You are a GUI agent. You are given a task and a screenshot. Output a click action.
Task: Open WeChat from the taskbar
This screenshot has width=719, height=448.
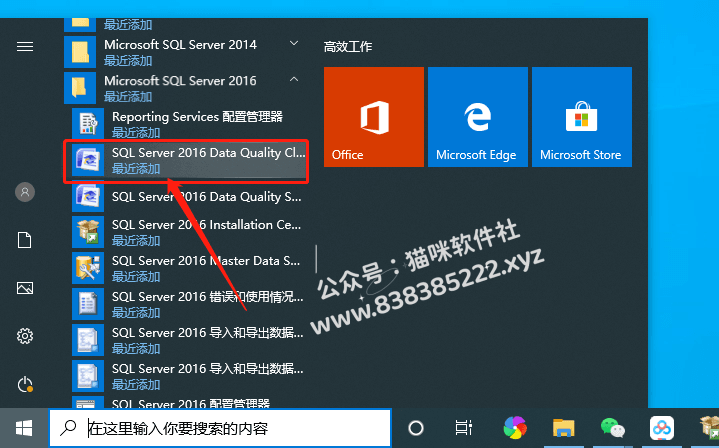613,428
